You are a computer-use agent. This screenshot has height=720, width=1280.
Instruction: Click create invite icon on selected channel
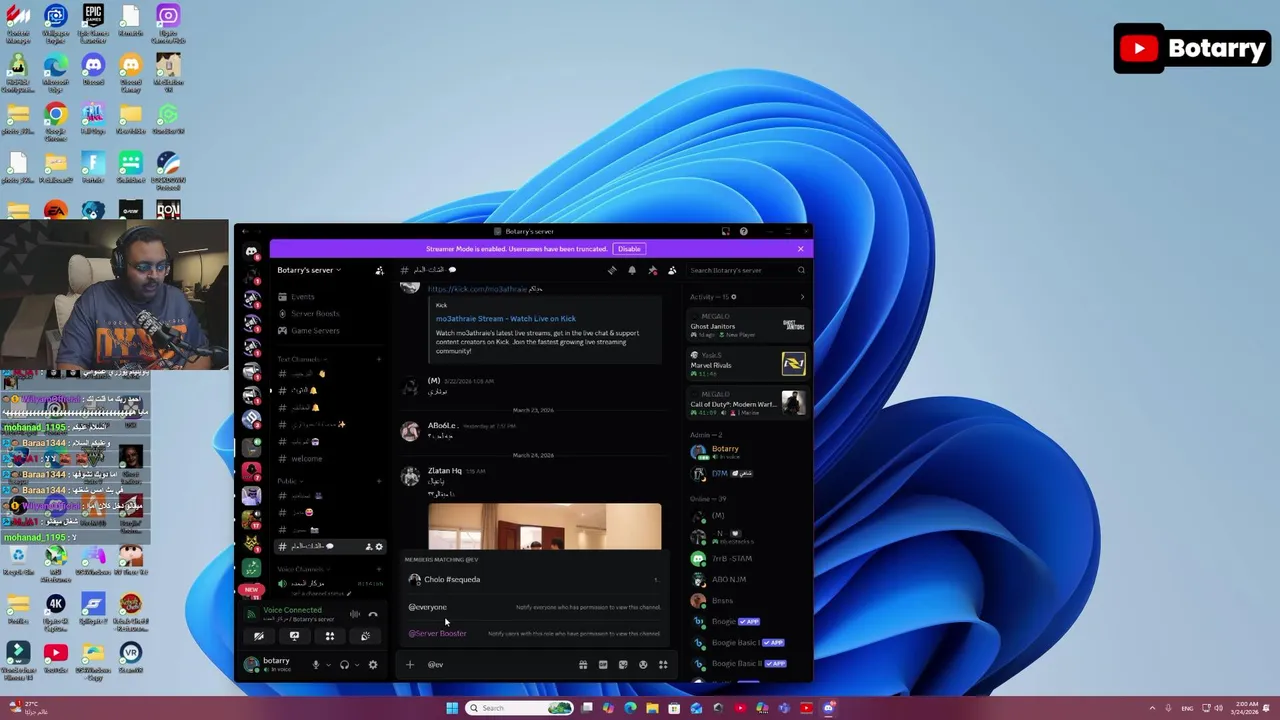[368, 547]
